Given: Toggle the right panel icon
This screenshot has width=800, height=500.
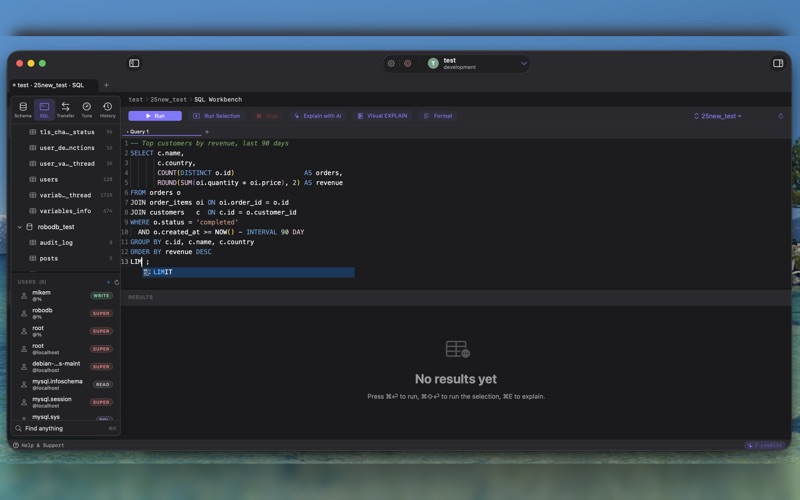Looking at the screenshot, I should point(778,63).
